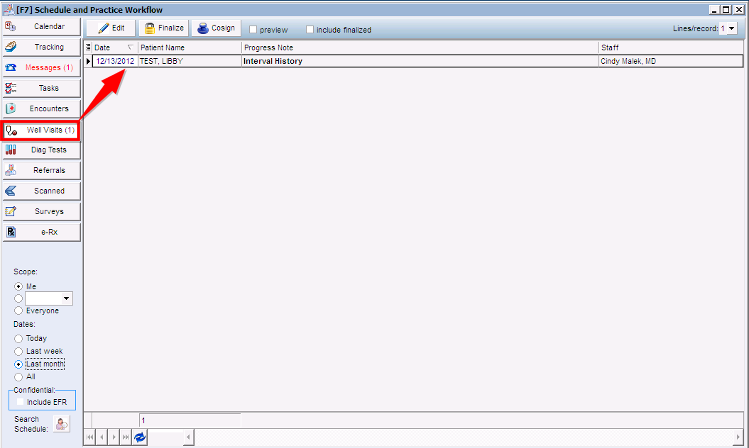Click the row selector arrow indicator

[x=88, y=61]
